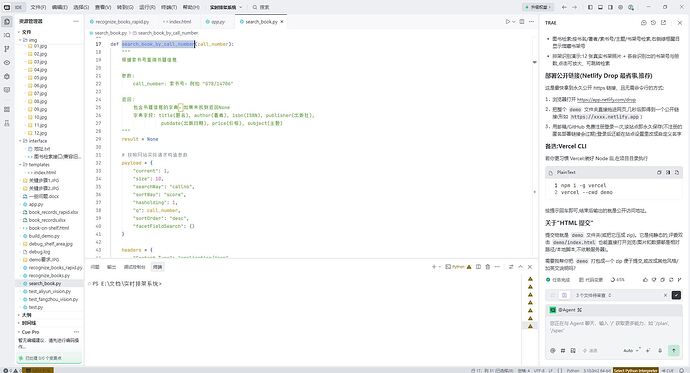
Task: Open chat history in TRAE panel
Action: tap(653, 22)
